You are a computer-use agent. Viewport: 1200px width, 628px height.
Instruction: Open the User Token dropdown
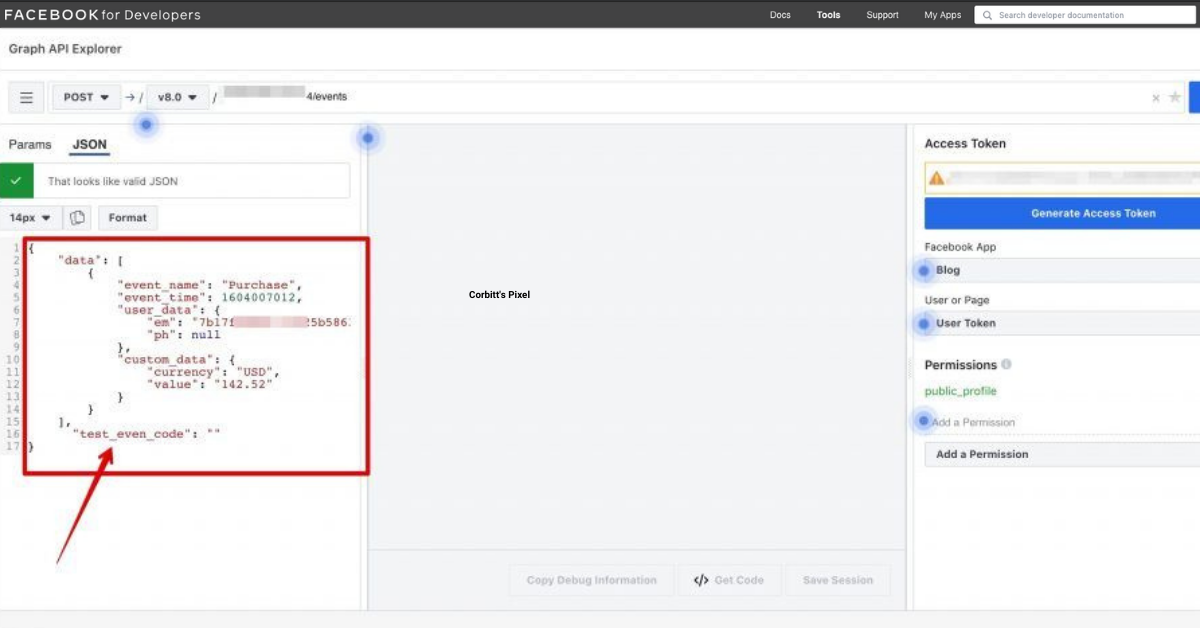[1062, 323]
